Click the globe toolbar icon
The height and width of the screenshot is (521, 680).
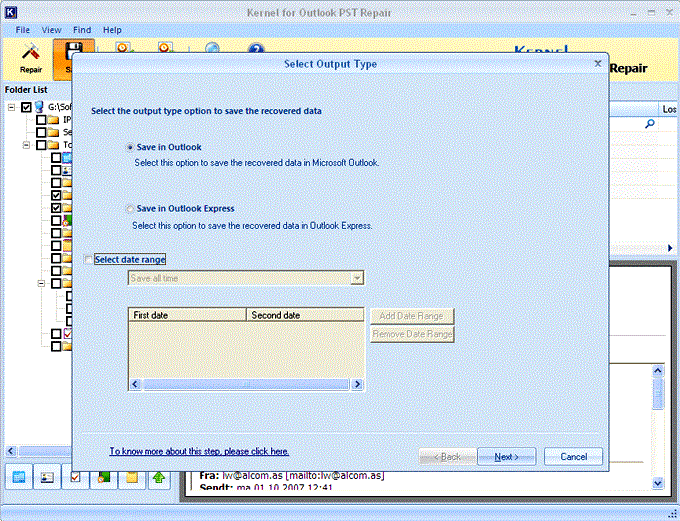tap(212, 48)
